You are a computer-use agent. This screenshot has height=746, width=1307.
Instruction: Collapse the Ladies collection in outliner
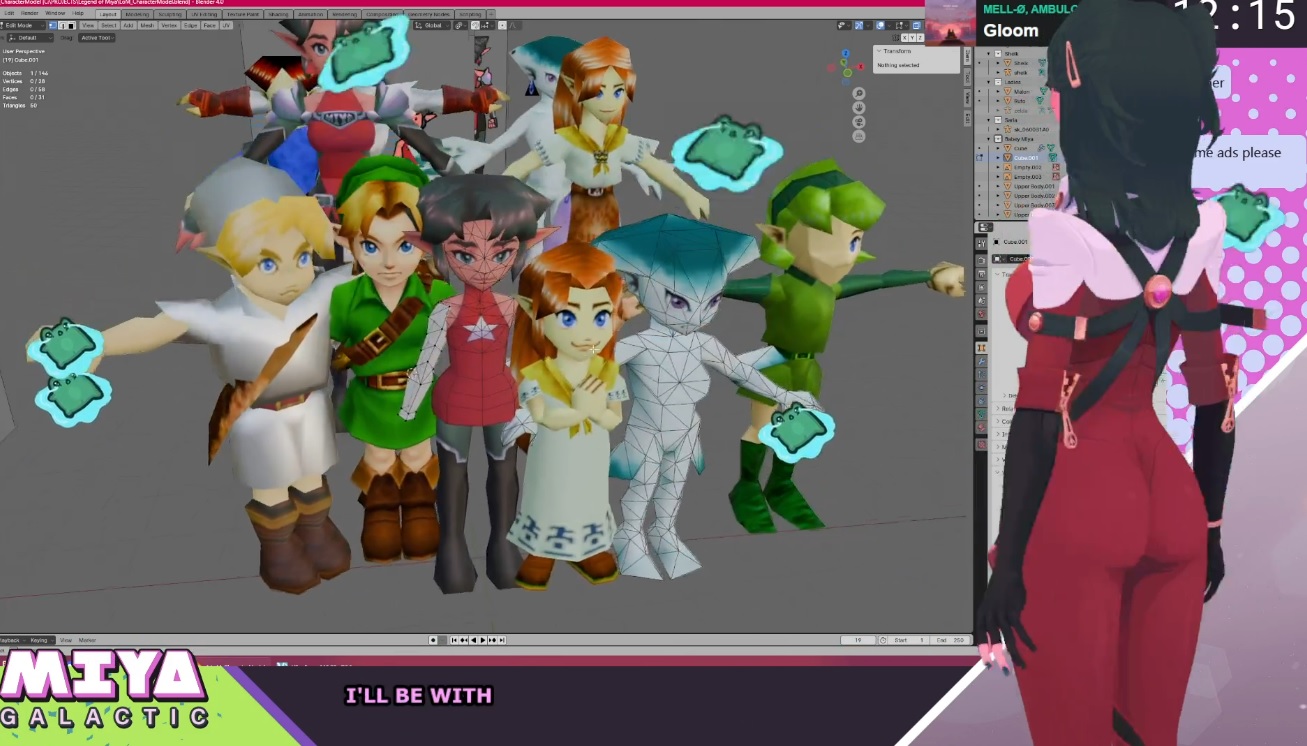click(990, 82)
